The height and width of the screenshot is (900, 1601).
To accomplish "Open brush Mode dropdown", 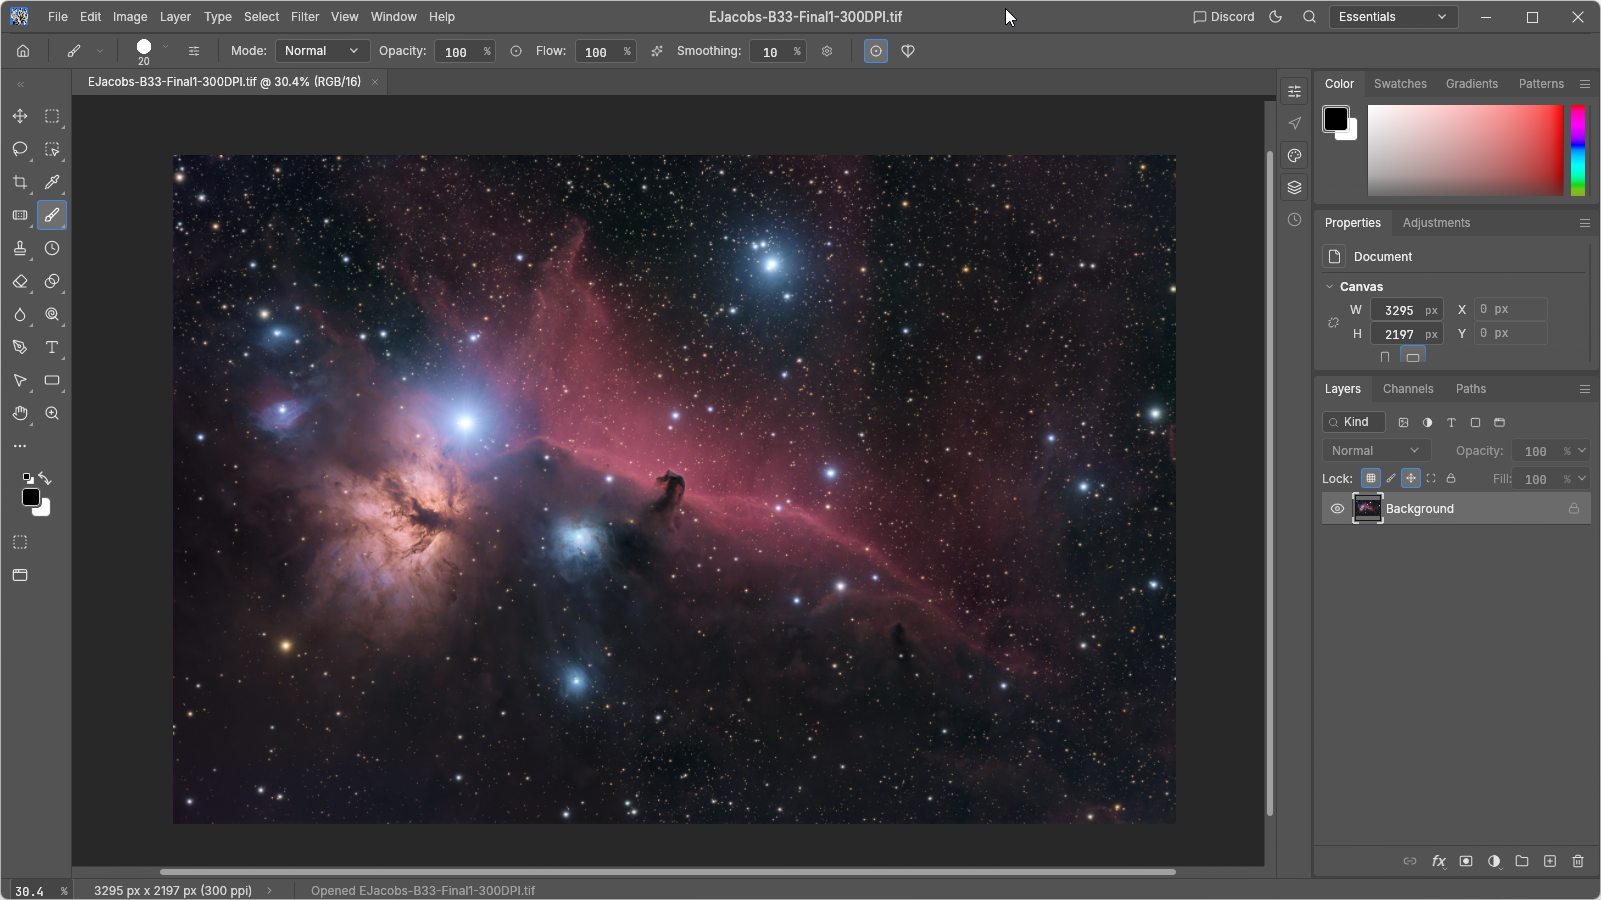I will pyautogui.click(x=322, y=51).
